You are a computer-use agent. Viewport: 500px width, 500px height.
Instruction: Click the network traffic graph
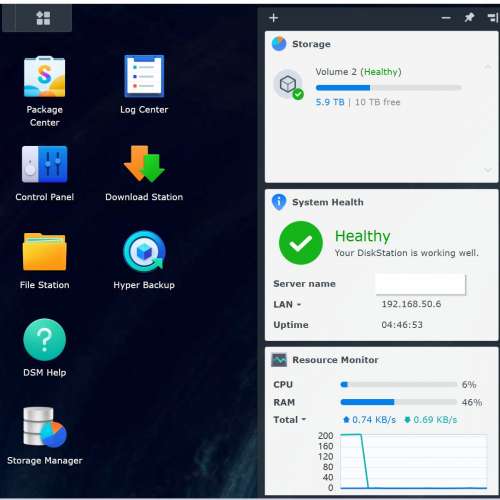(413, 461)
